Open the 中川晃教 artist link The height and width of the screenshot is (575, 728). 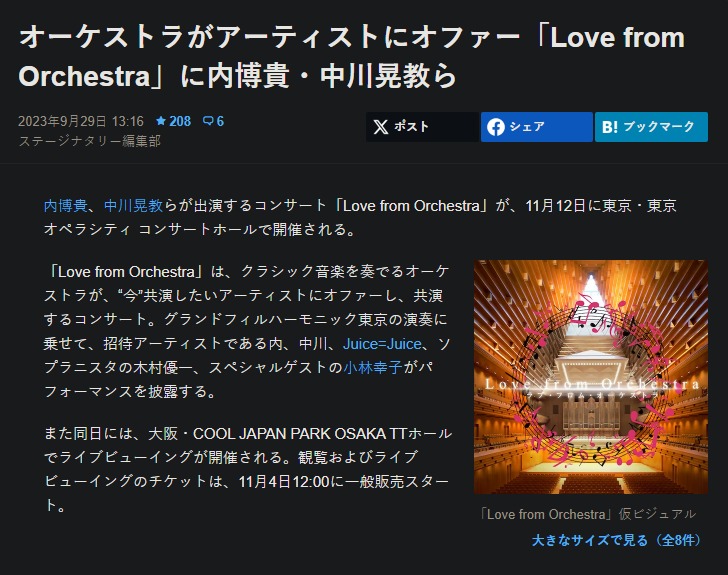pyautogui.click(x=133, y=205)
